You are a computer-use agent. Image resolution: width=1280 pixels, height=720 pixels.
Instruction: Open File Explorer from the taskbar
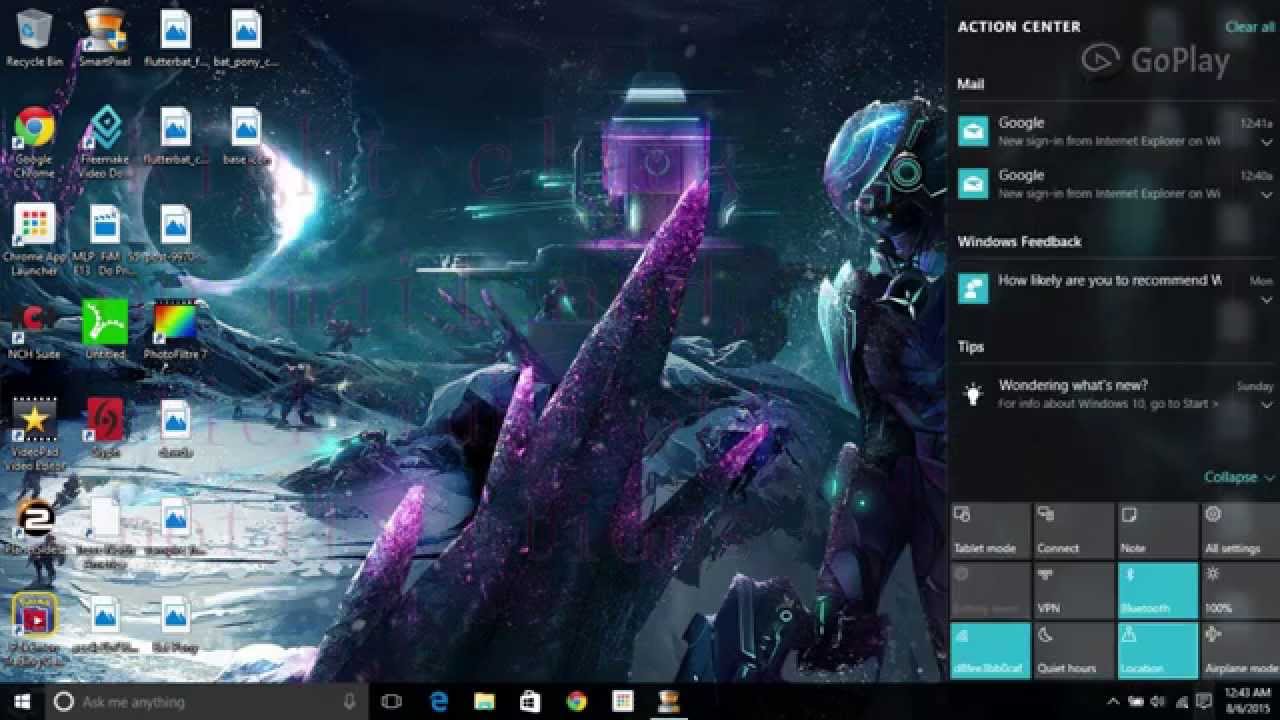(x=484, y=701)
